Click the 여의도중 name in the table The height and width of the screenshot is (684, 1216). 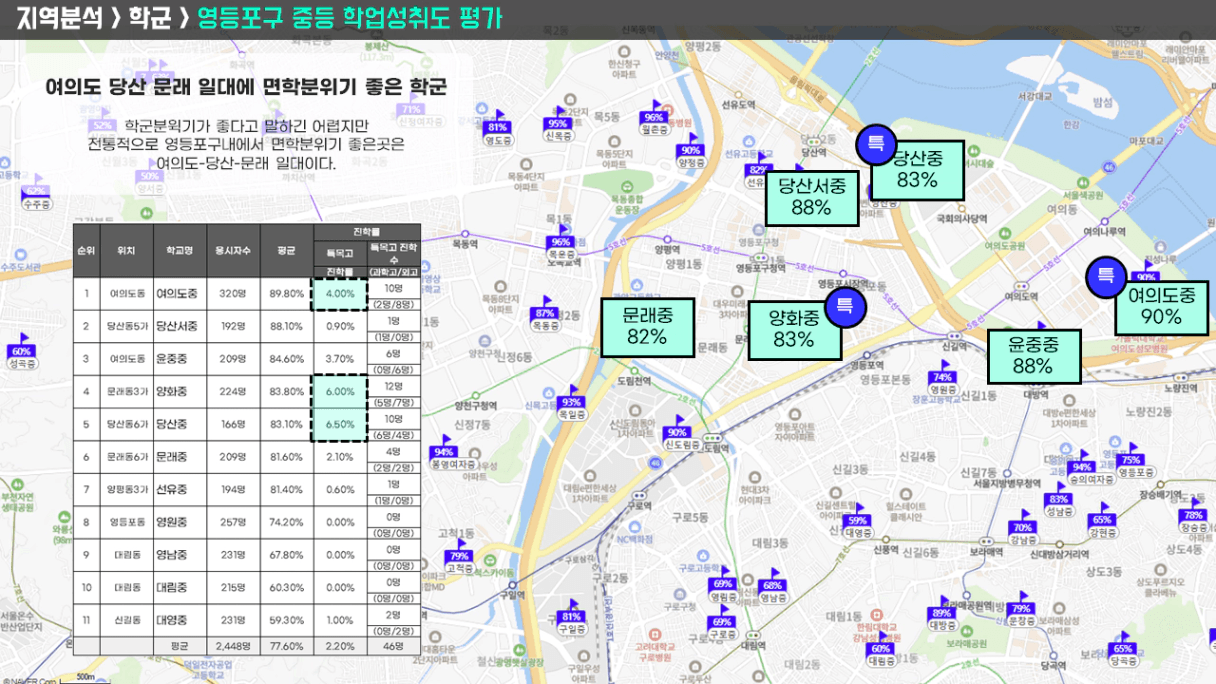176,294
